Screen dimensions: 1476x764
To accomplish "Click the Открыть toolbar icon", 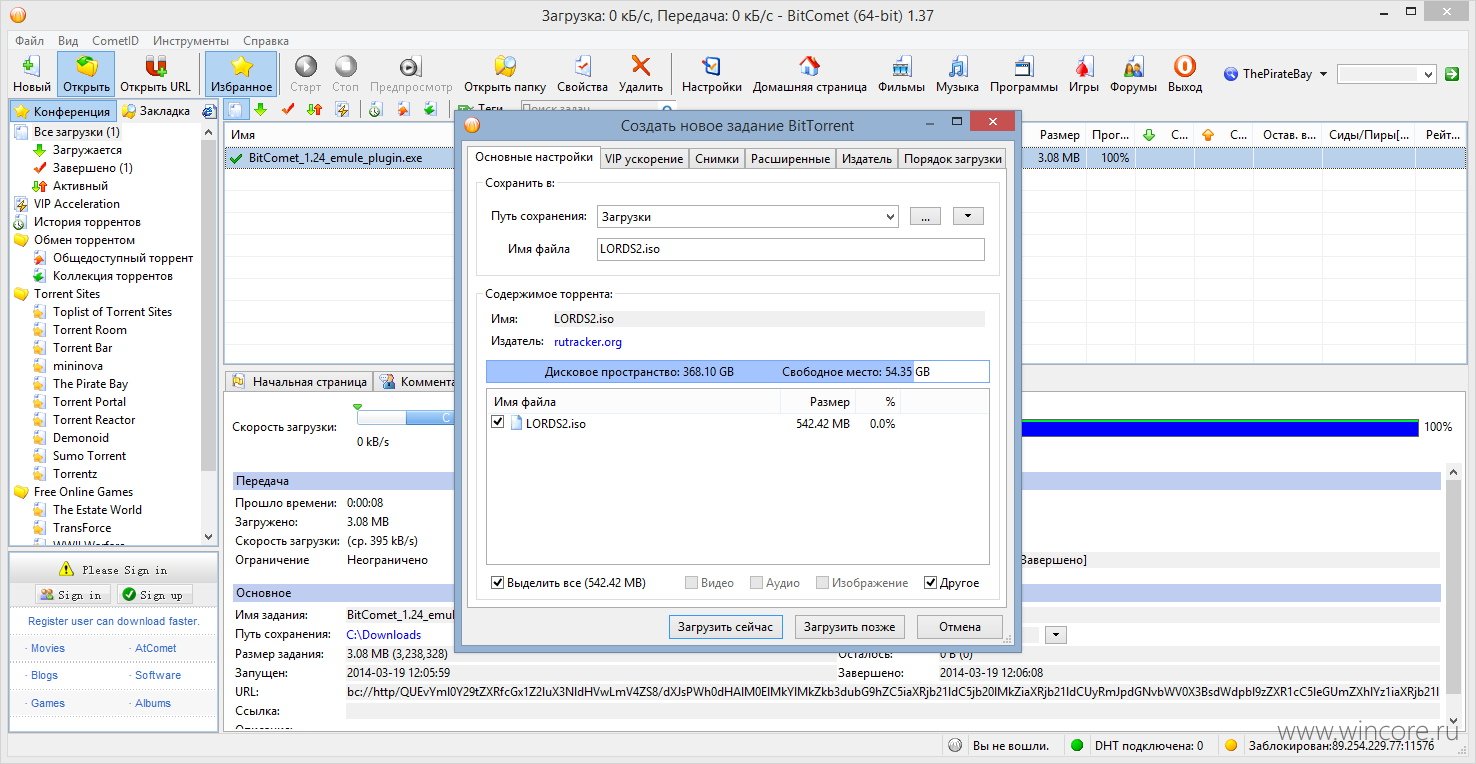I will [x=86, y=67].
